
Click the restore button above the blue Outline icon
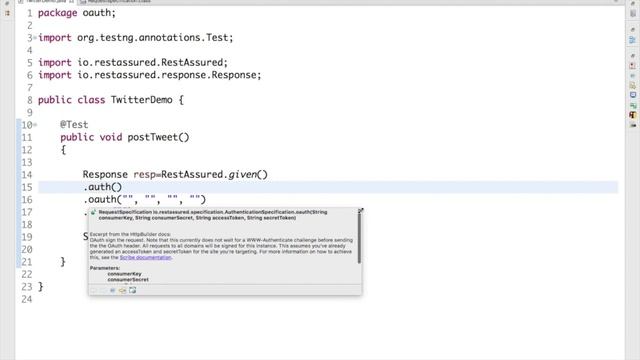(x=633, y=30)
